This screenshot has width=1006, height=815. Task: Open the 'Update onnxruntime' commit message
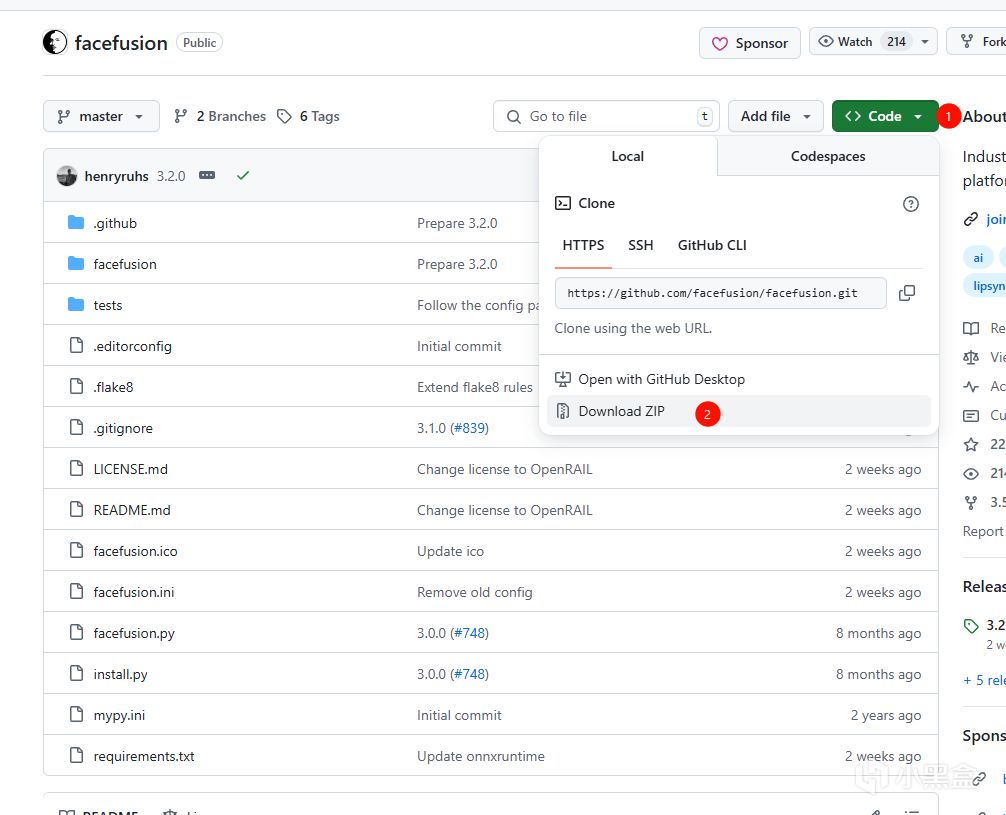(x=481, y=757)
